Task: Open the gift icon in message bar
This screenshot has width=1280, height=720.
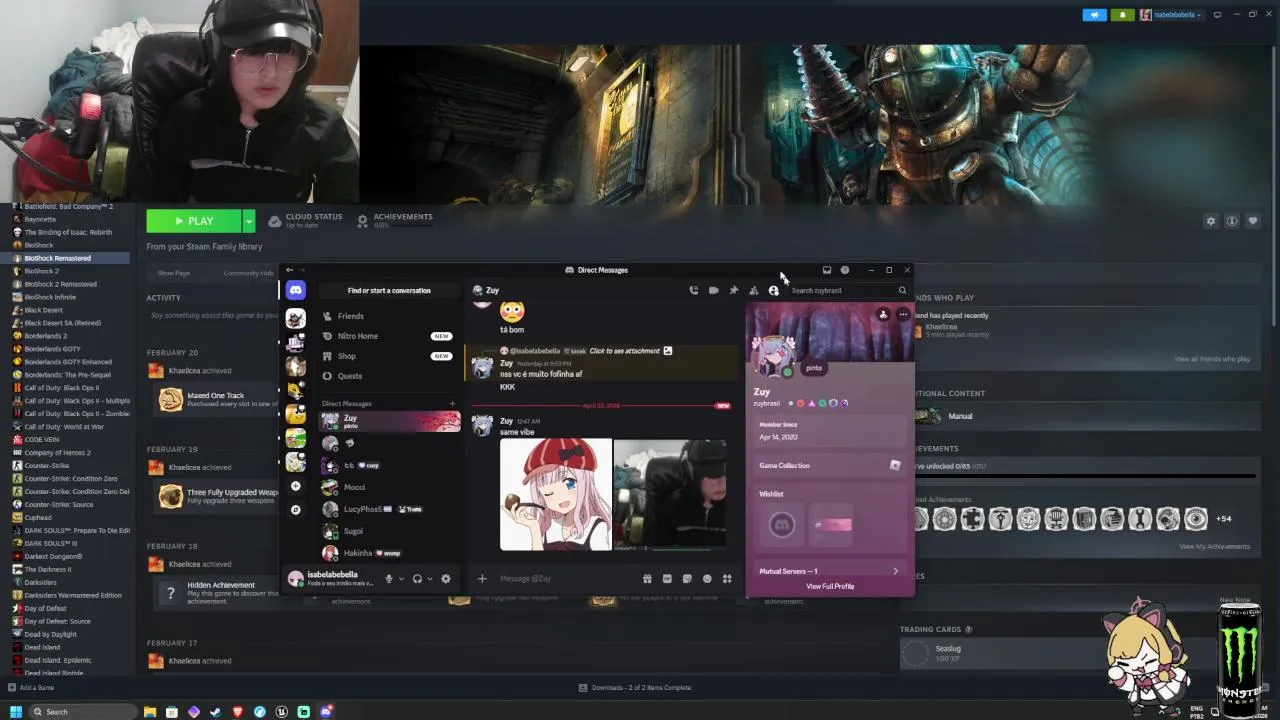Action: 647,579
